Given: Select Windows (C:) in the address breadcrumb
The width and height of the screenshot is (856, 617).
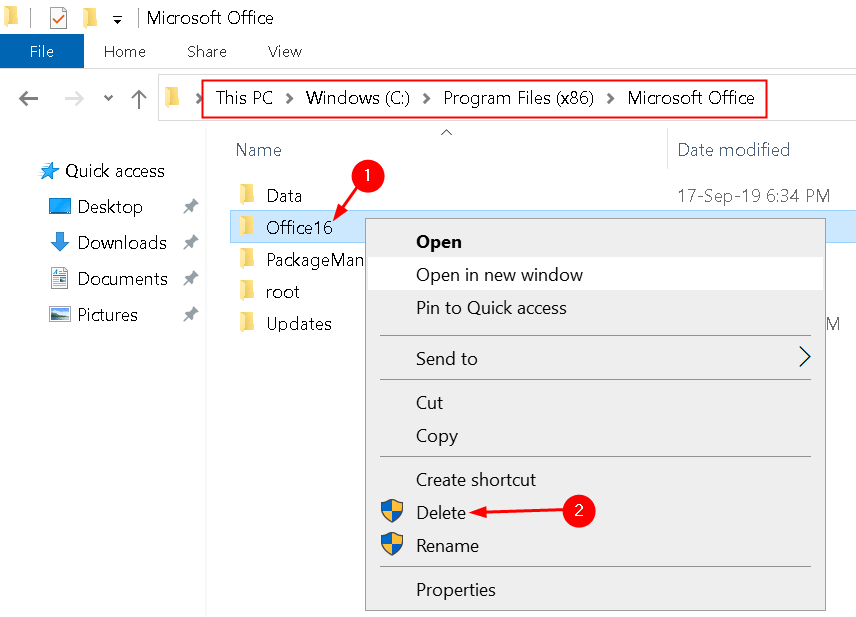Looking at the screenshot, I should (x=358, y=98).
